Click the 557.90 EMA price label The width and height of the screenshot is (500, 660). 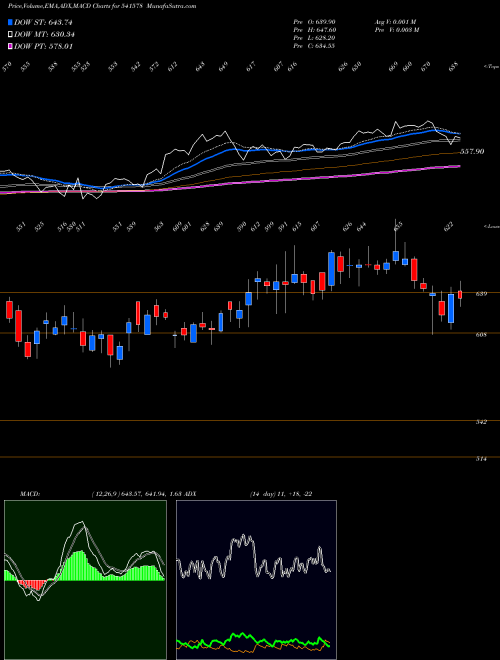pyautogui.click(x=472, y=152)
